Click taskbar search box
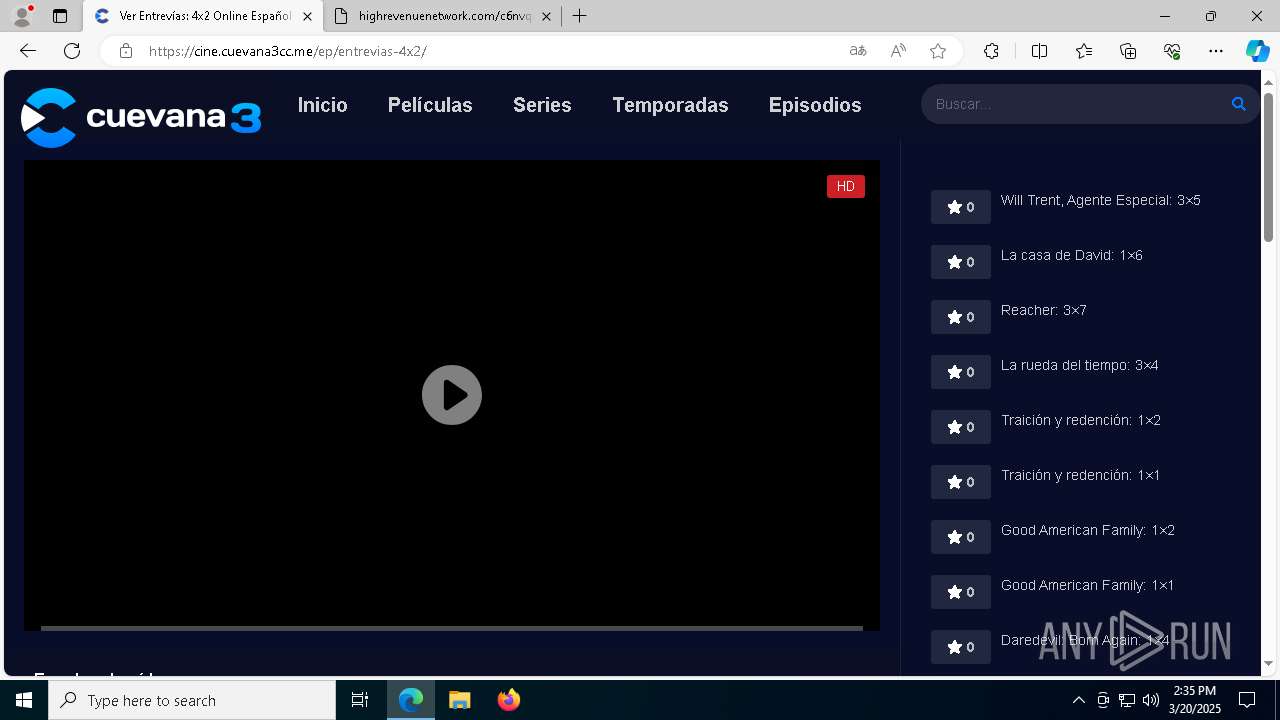1280x720 pixels. [192, 700]
